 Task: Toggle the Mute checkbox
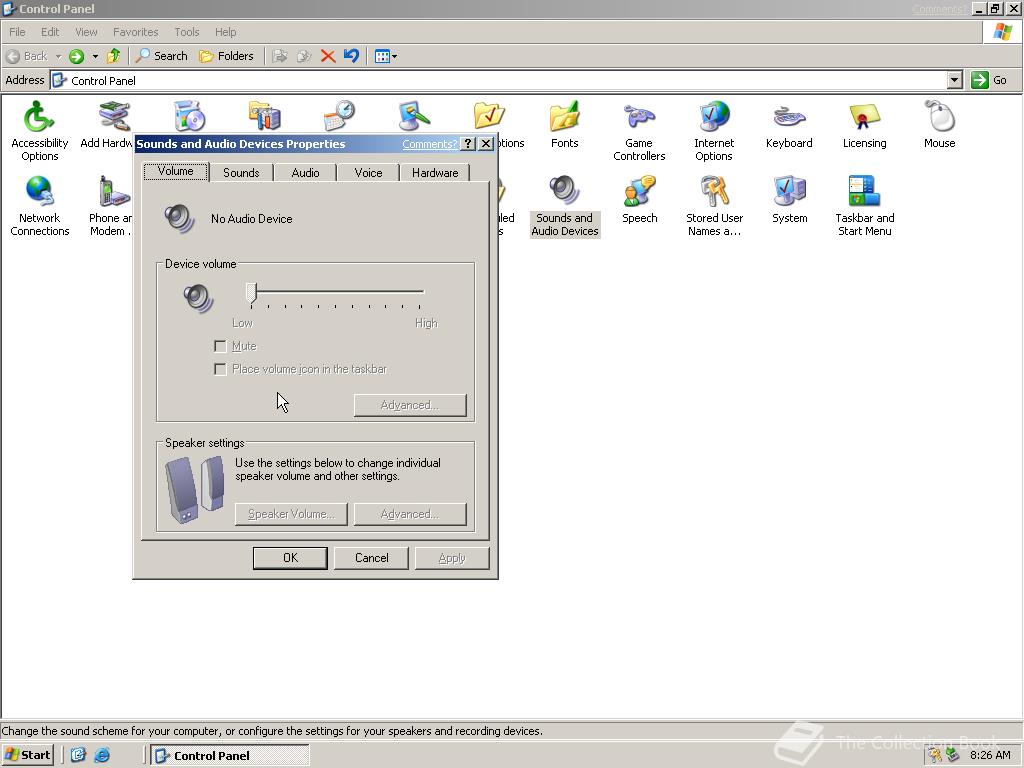click(x=220, y=346)
